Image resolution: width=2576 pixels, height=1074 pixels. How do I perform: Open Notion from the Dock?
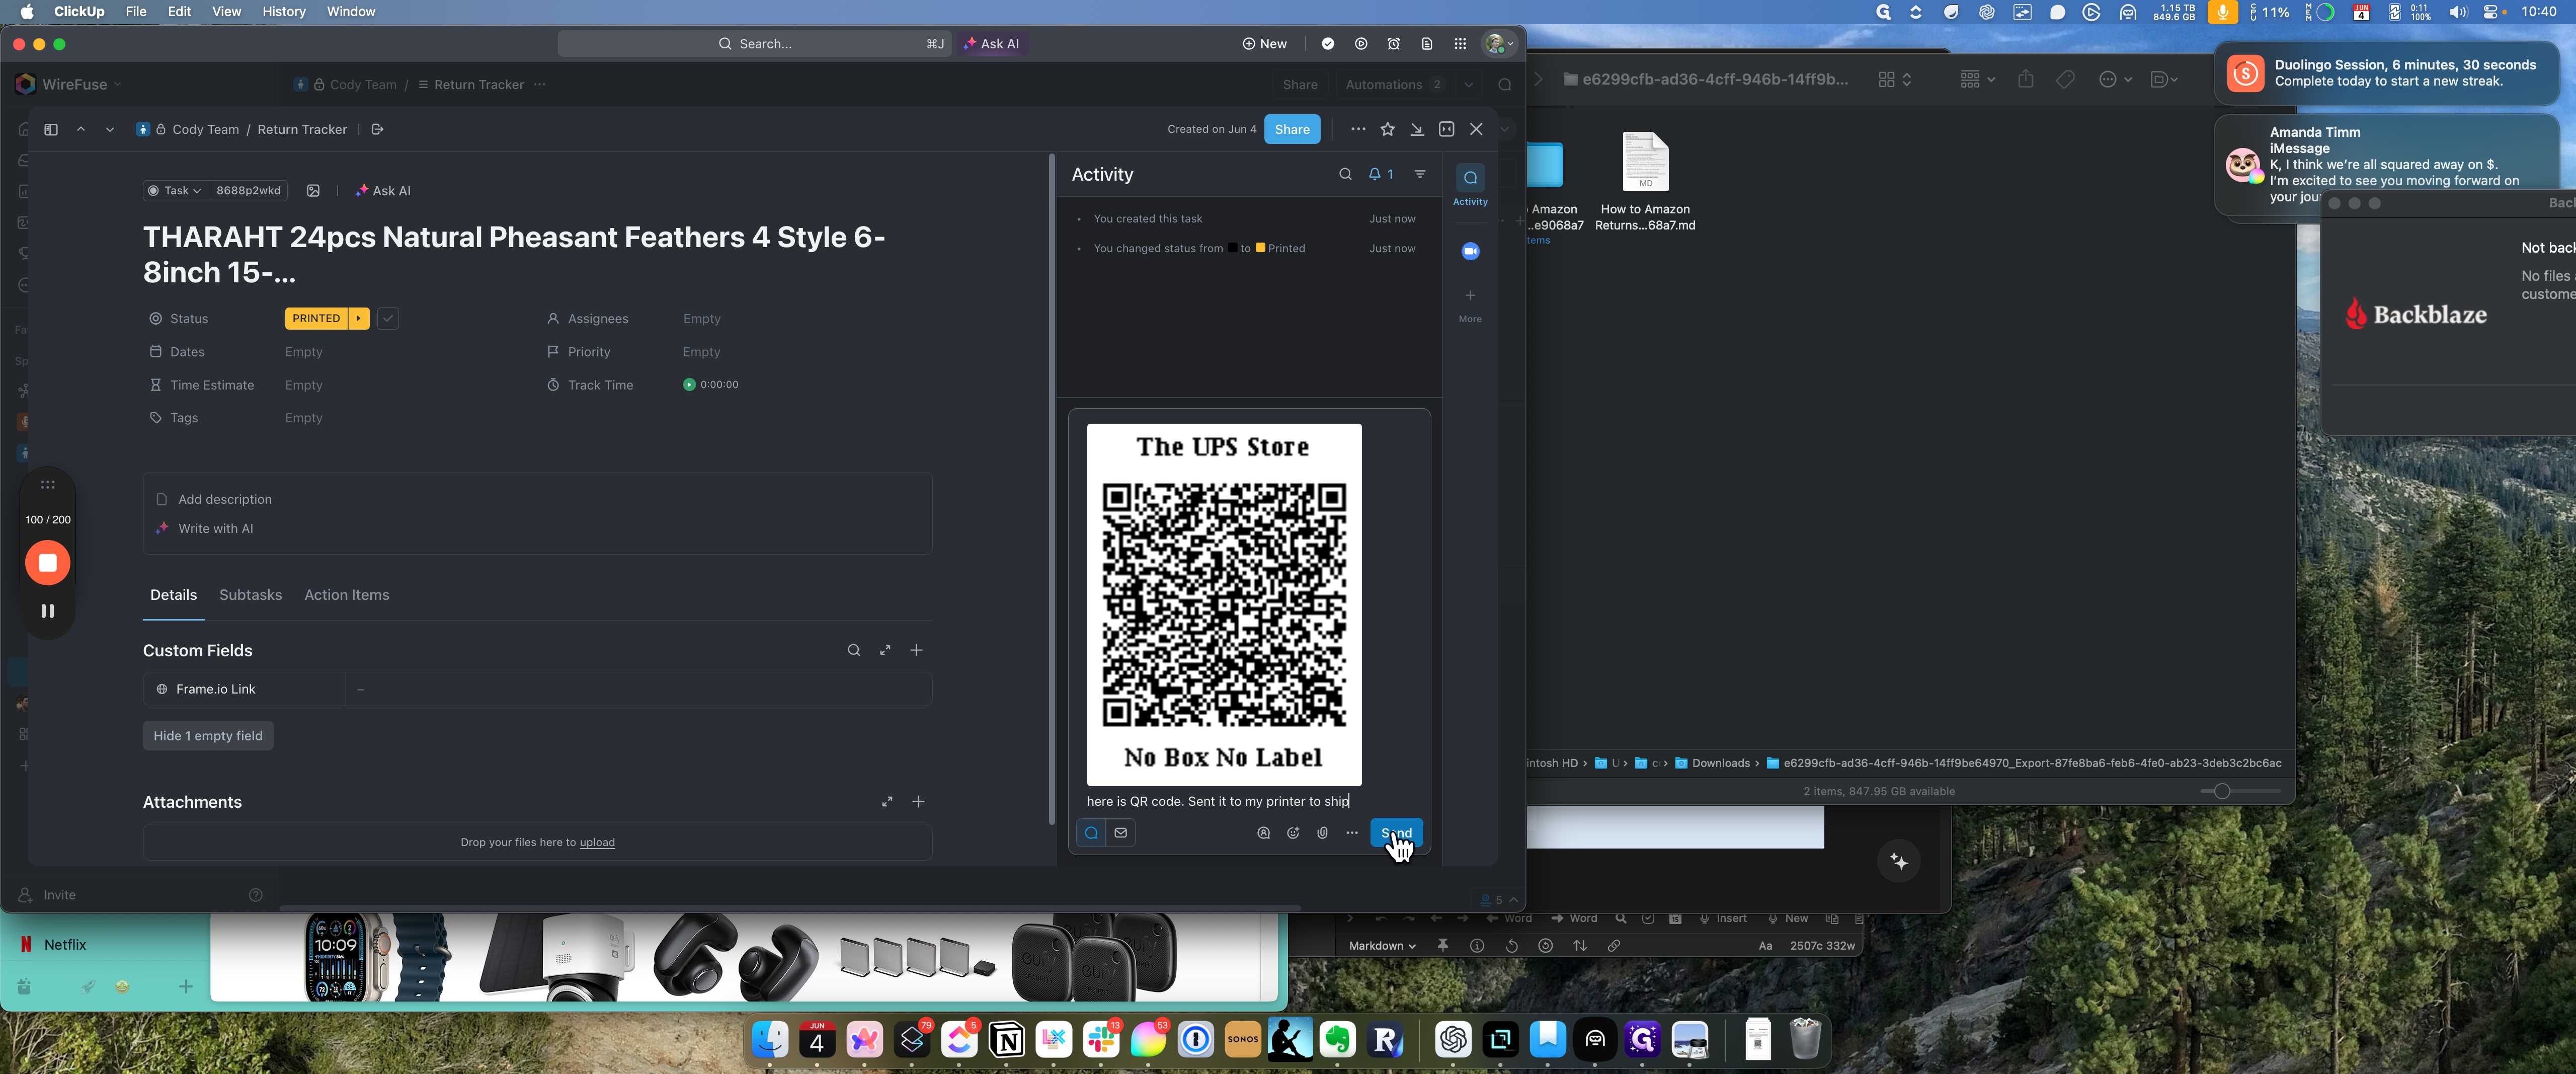(1007, 1040)
